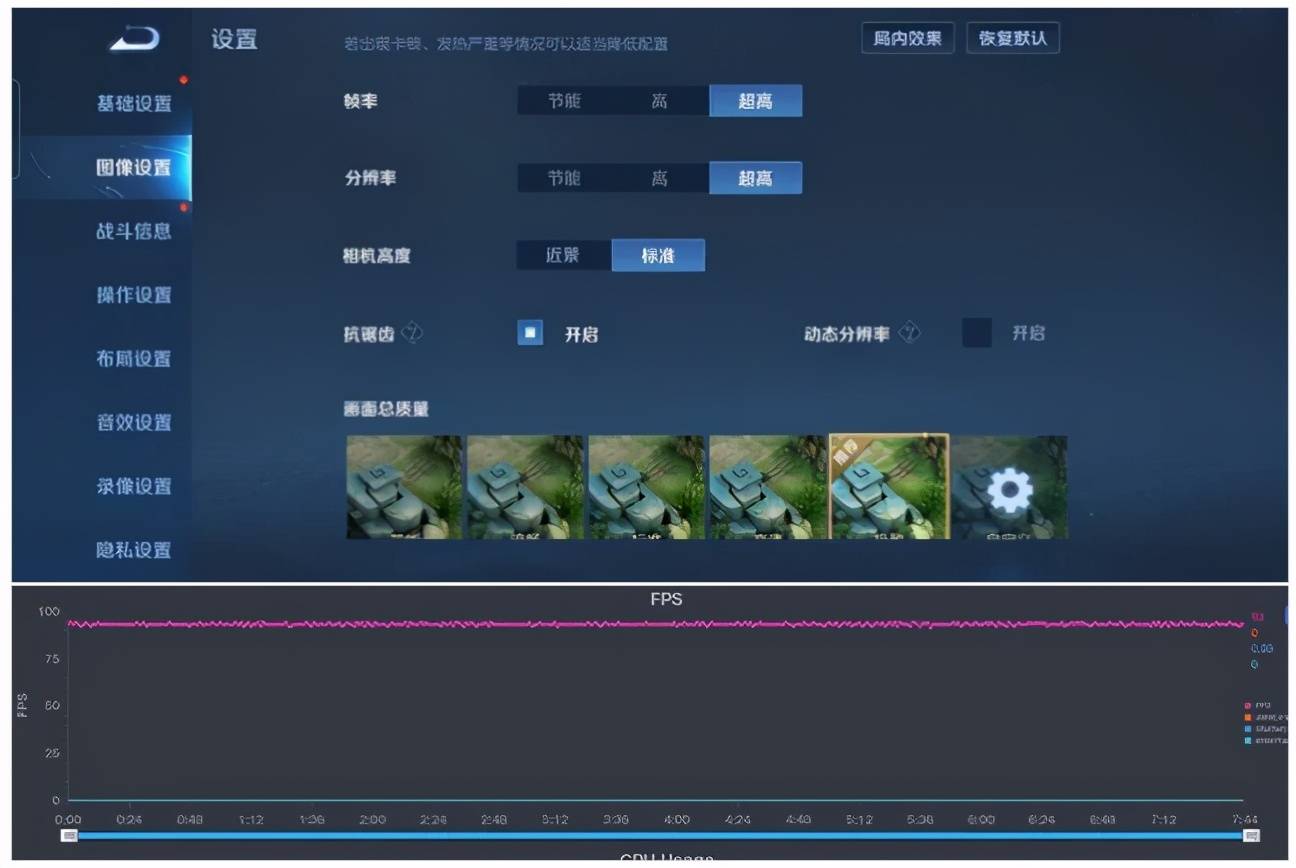This screenshot has height=868, width=1296.
Task: Click the 恢复默认 button
Action: pyautogui.click(x=1013, y=38)
